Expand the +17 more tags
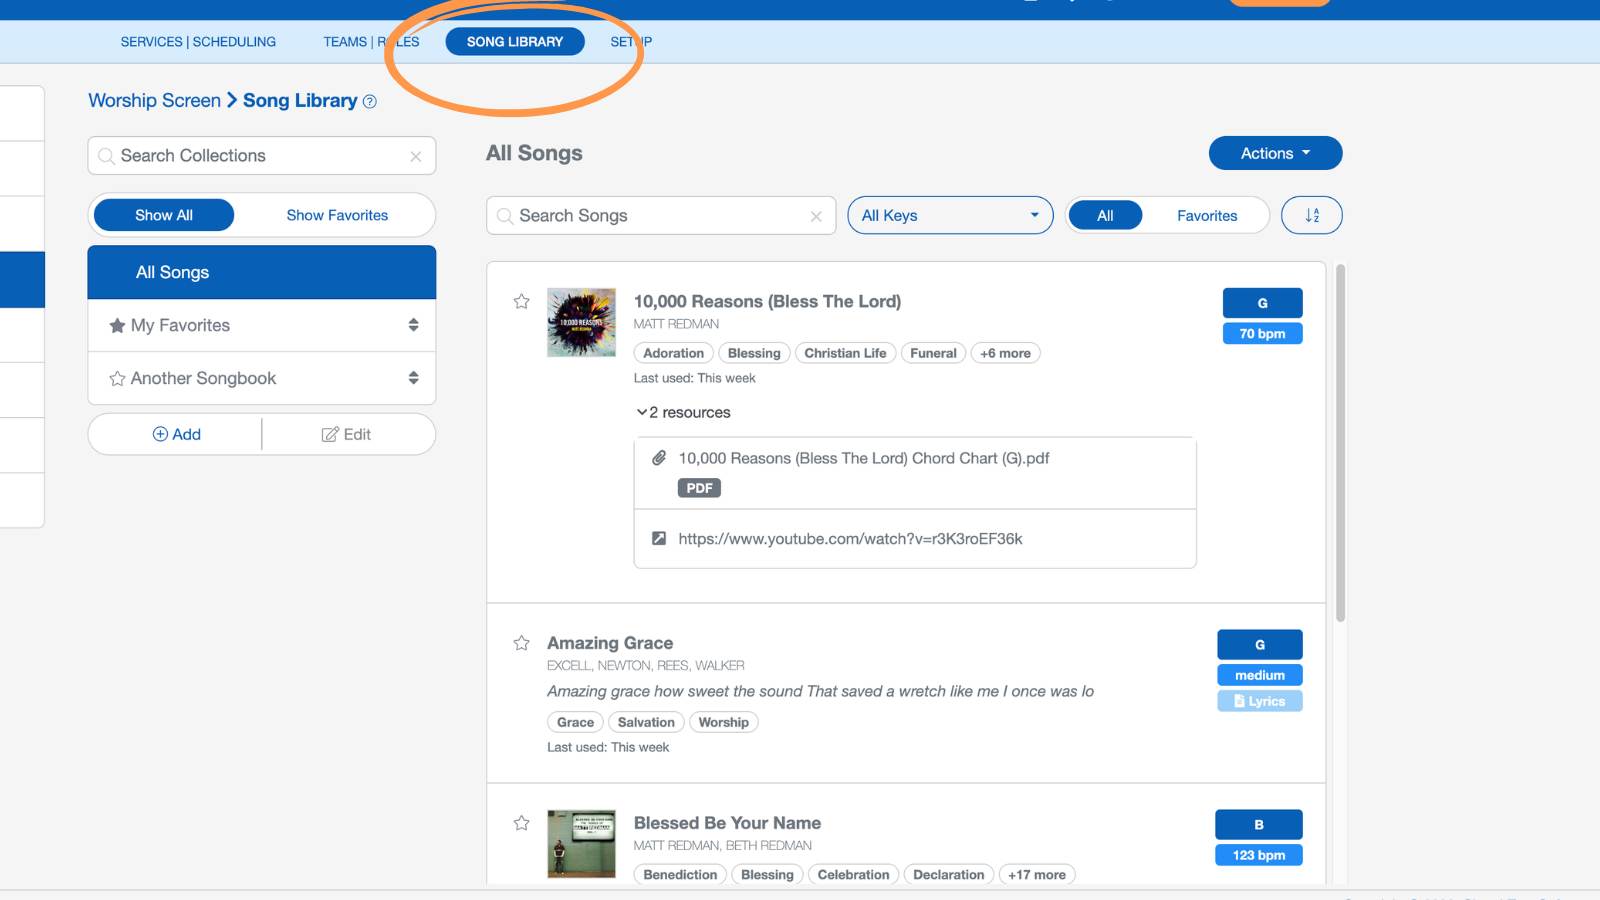Viewport: 1600px width, 900px height. coord(1036,874)
